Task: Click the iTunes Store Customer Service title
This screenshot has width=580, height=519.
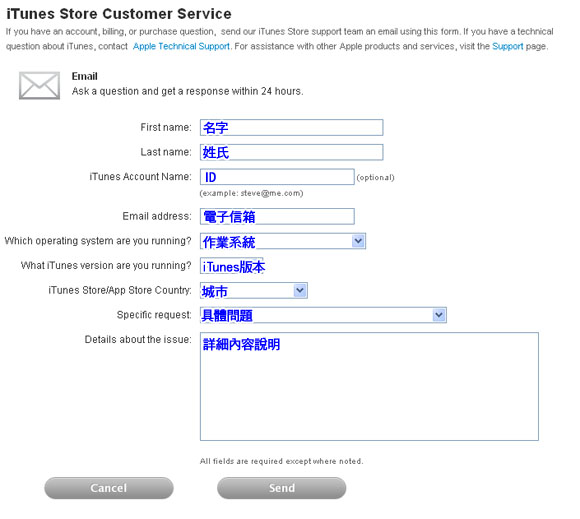Action: click(119, 14)
